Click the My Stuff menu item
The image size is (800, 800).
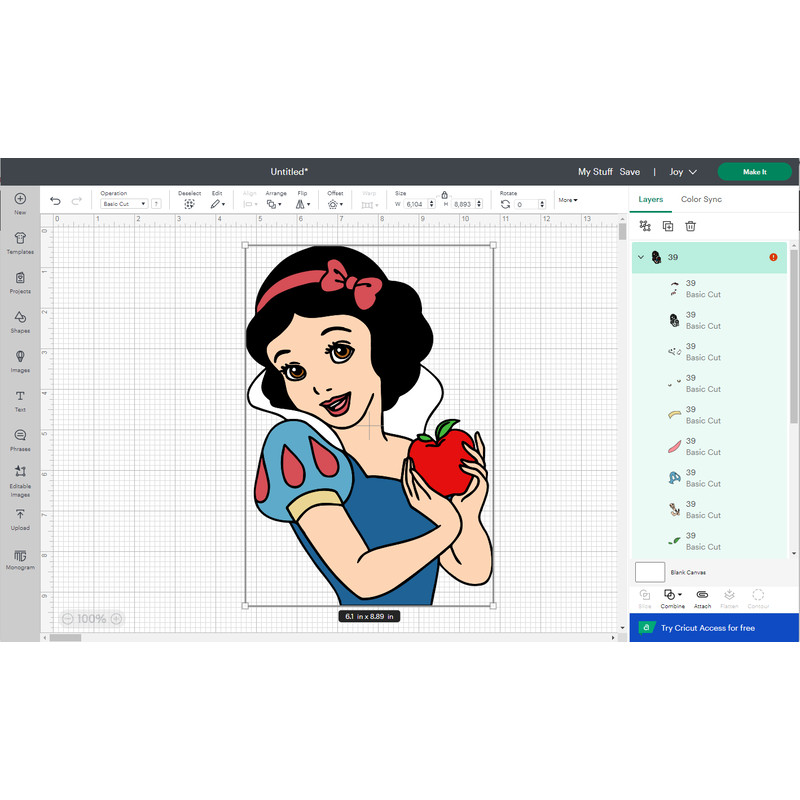(x=596, y=171)
